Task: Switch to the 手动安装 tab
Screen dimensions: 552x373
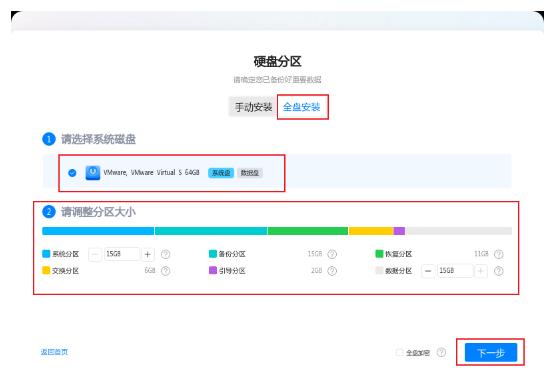Action: point(253,107)
